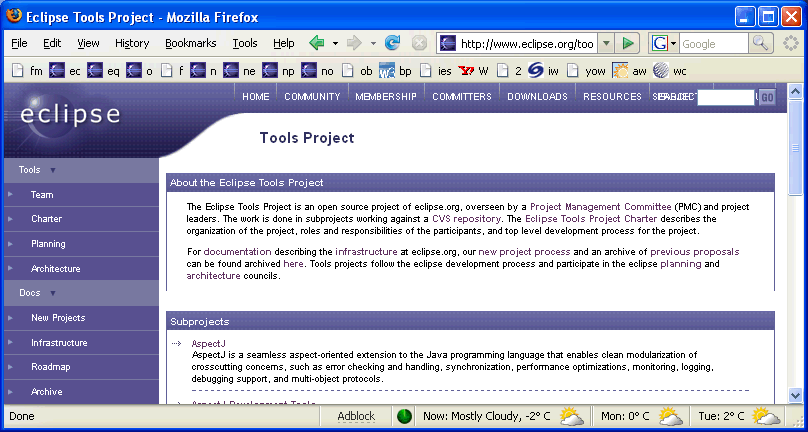This screenshot has height=432, width=808.
Task: Click the greyed-out Stop loading button
Action: (x=419, y=43)
